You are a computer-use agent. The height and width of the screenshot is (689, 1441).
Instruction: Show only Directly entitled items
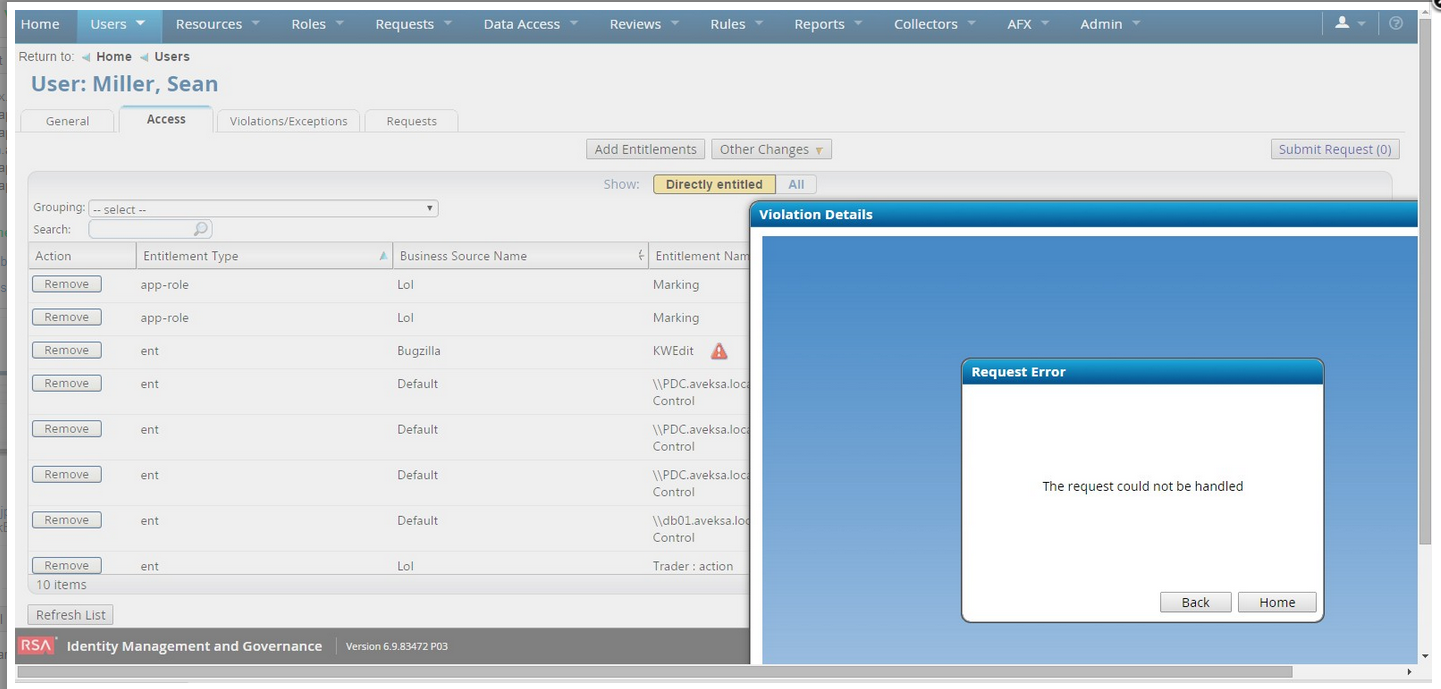(x=714, y=184)
